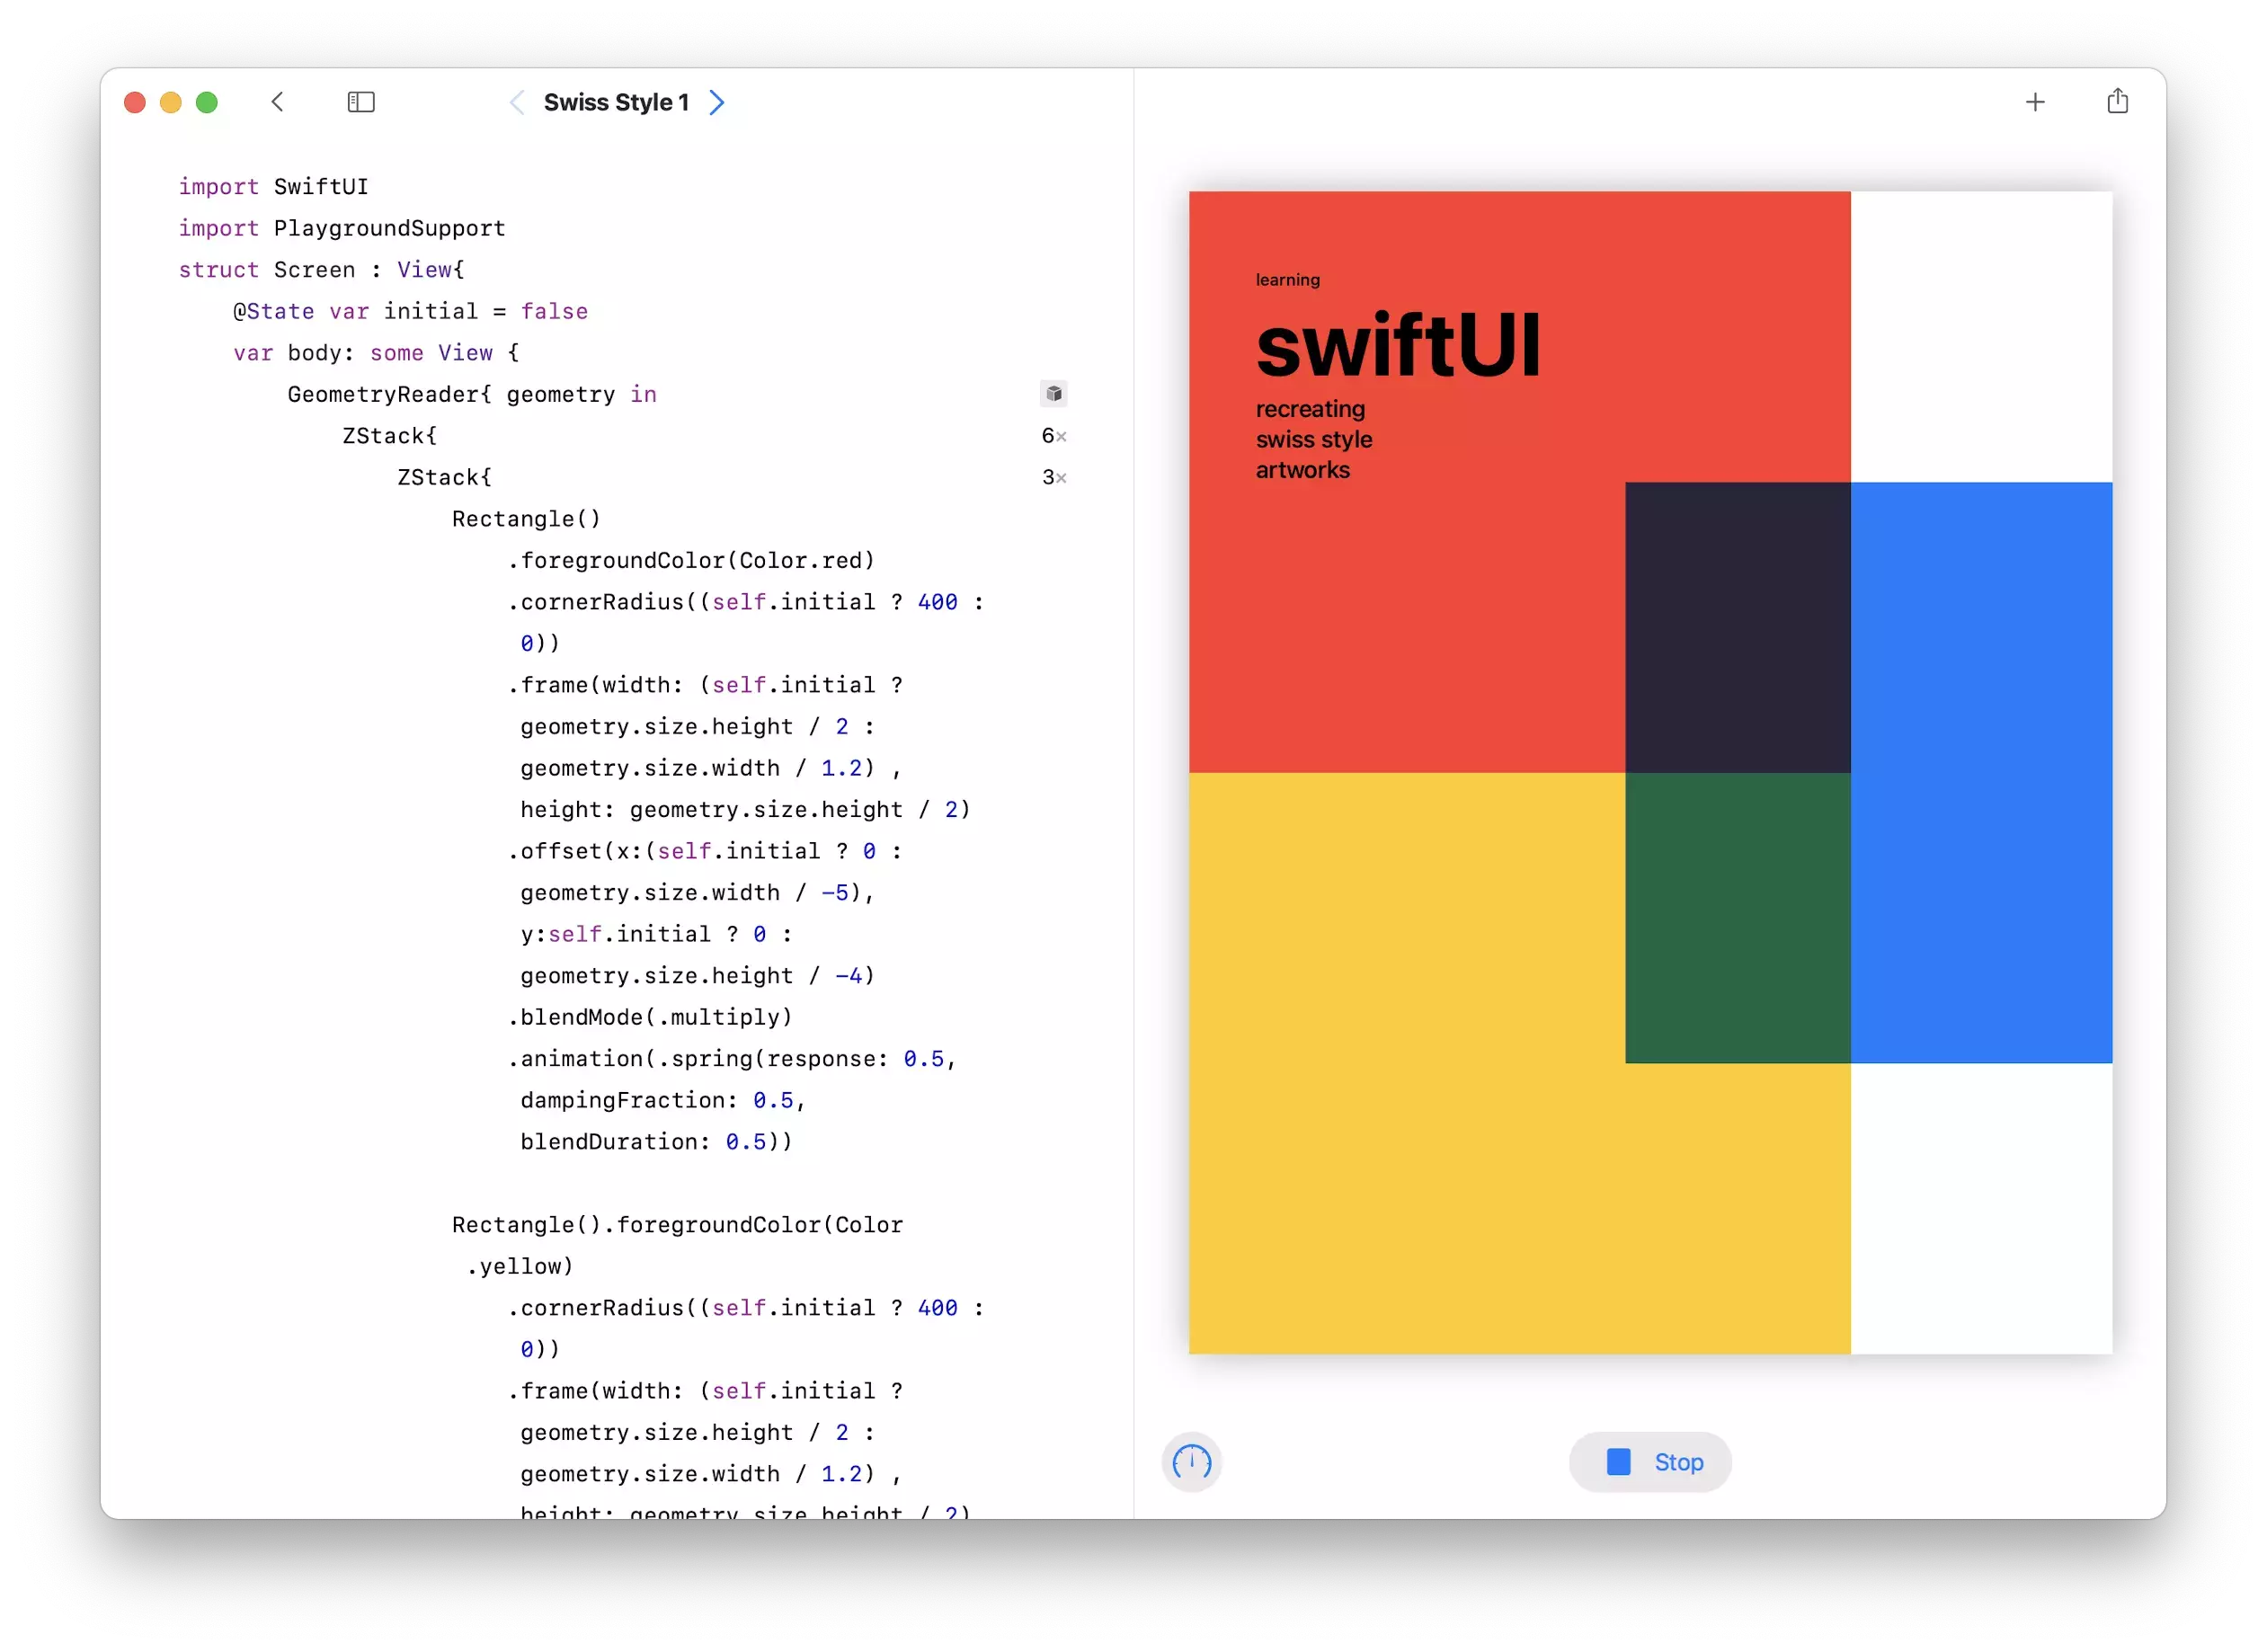This screenshot has width=2267, height=1652.
Task: Open the cube result viewer icon
Action: [1054, 394]
